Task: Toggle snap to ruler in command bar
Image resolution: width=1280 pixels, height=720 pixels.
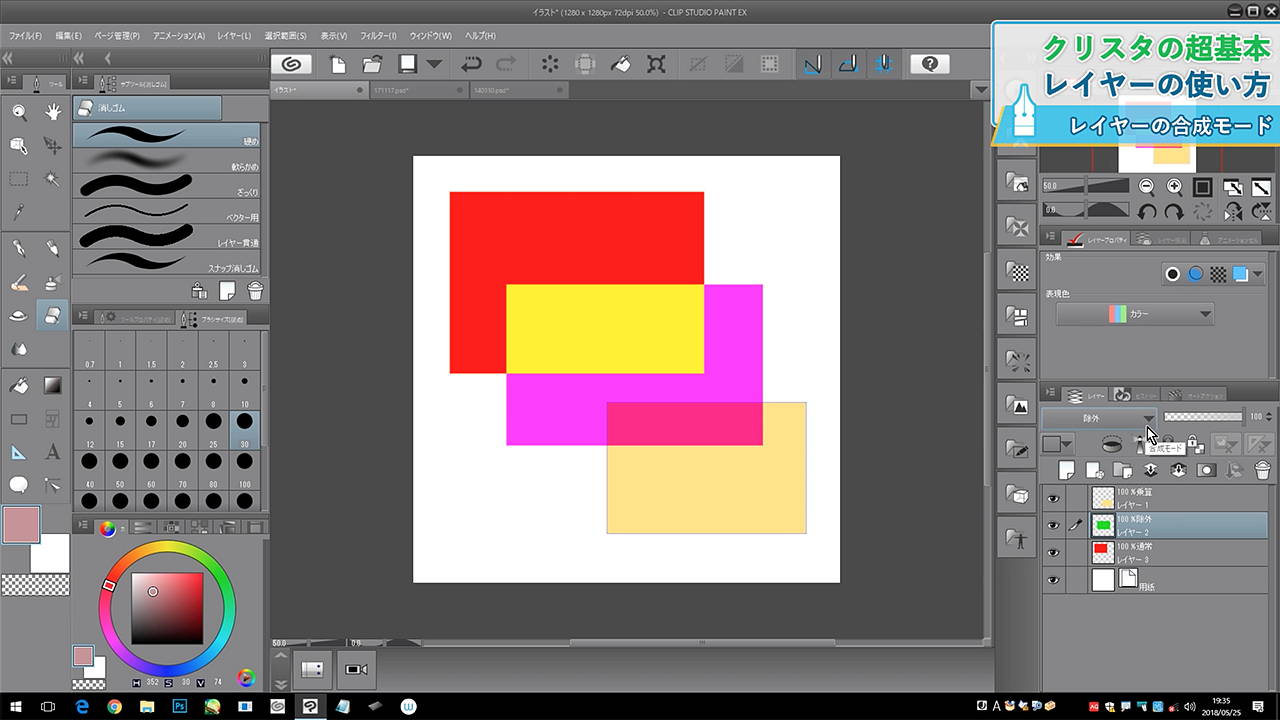Action: 813,64
